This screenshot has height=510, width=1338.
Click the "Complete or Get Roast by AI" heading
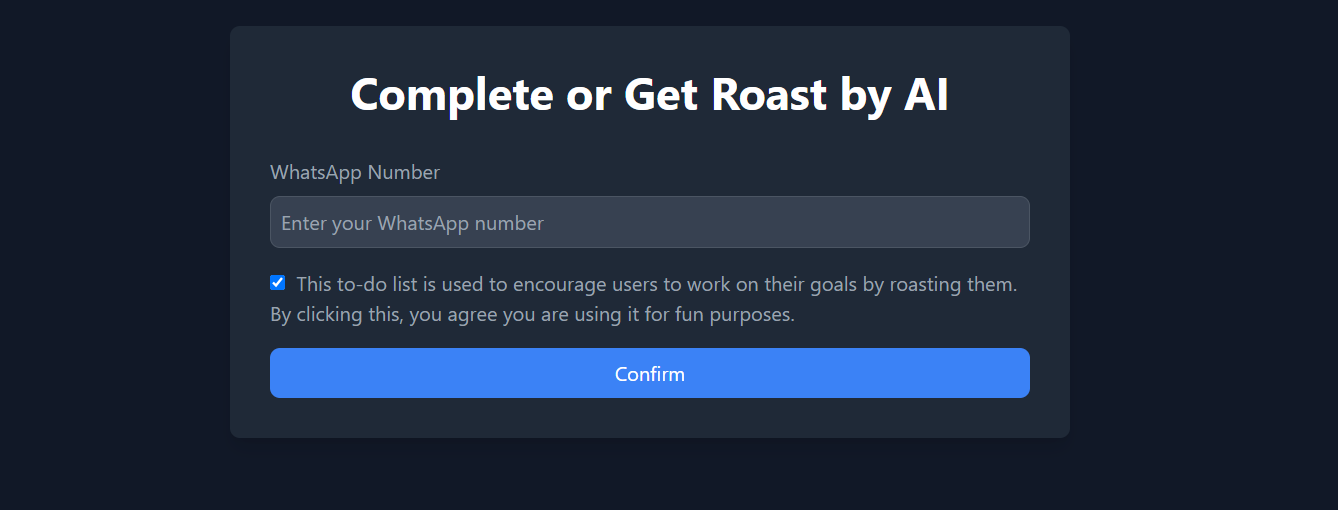tap(649, 95)
